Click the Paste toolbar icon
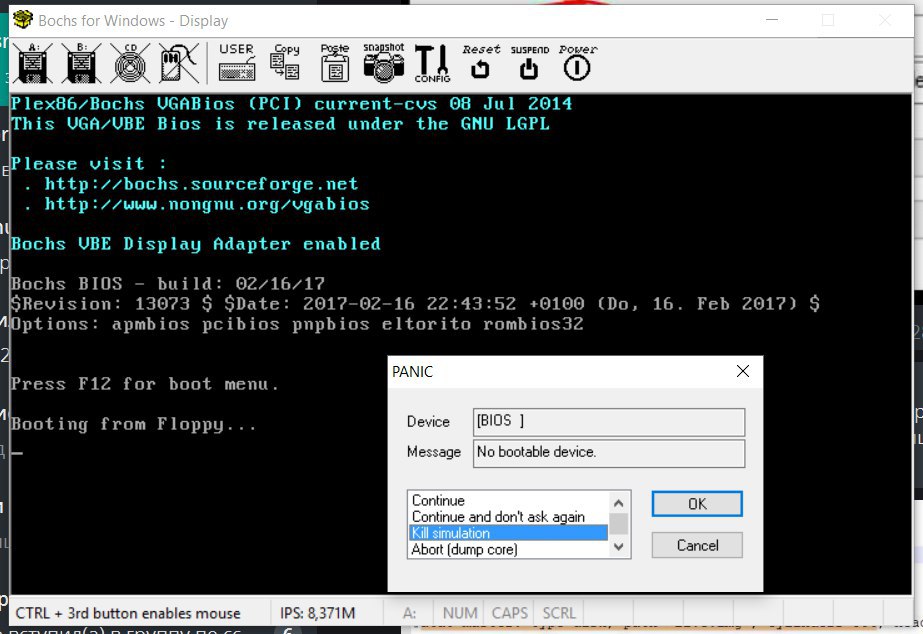This screenshot has width=923, height=634. coord(335,62)
